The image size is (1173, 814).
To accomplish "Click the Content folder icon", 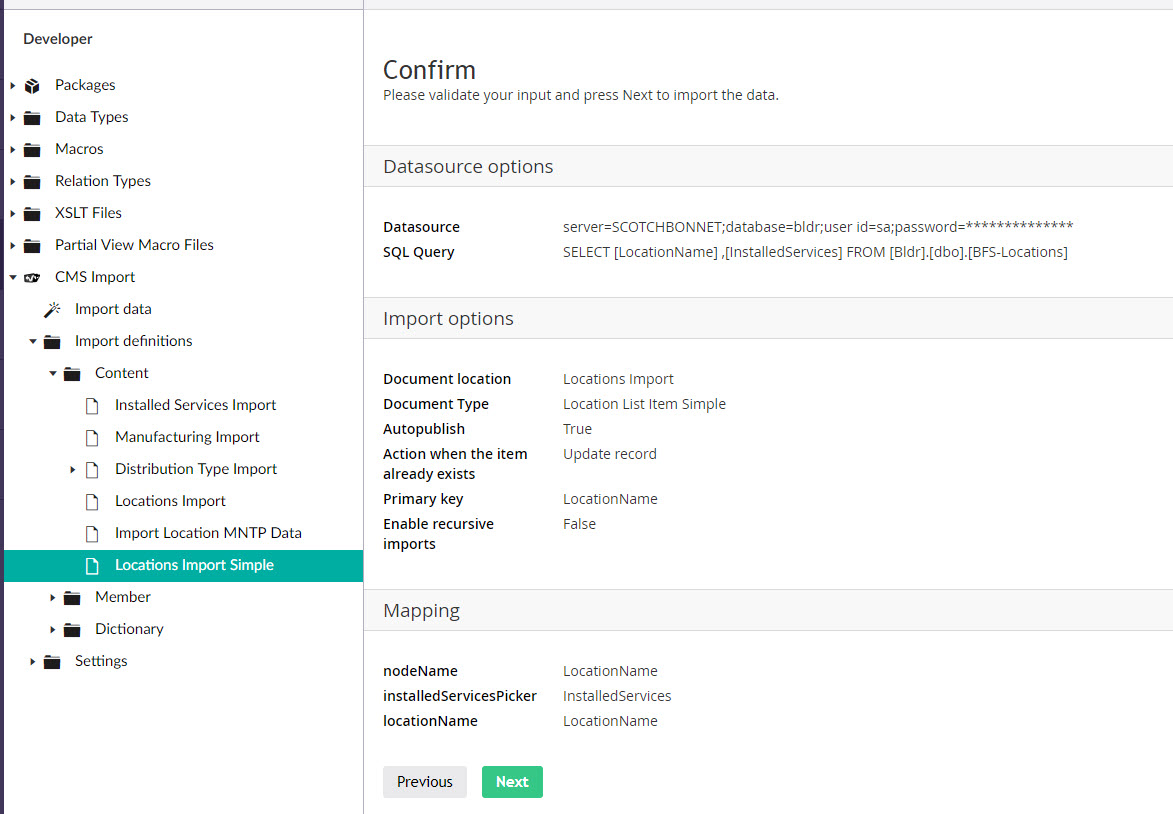I will (72, 373).
